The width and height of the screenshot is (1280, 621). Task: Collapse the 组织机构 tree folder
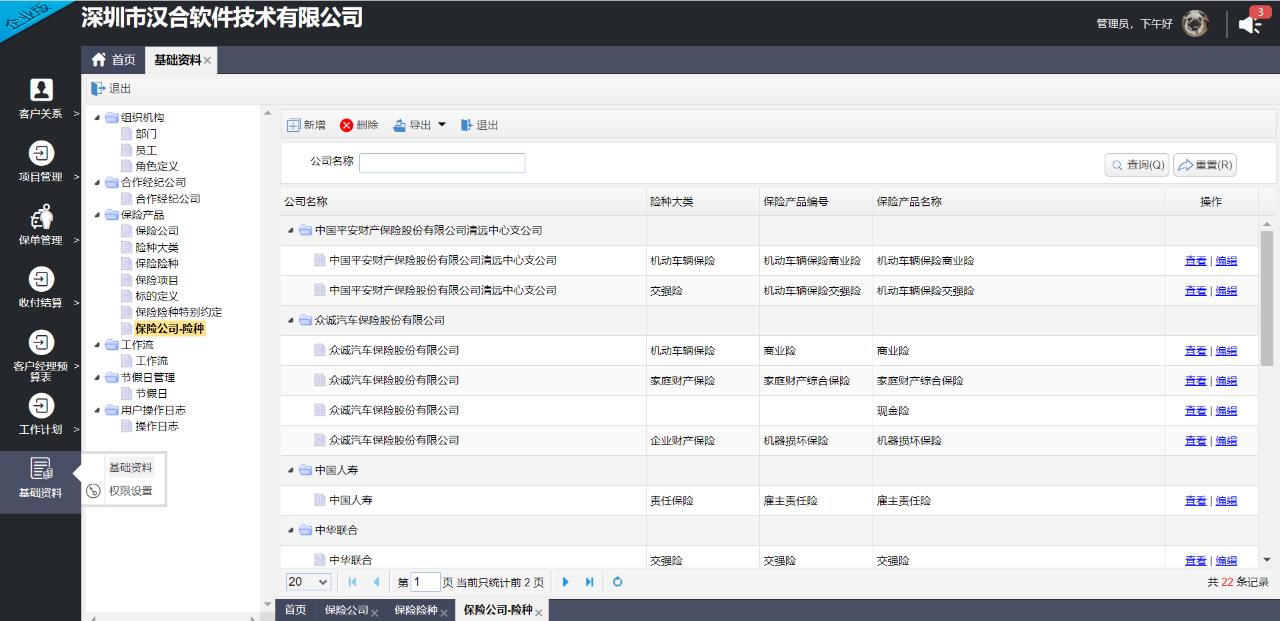[x=97, y=118]
